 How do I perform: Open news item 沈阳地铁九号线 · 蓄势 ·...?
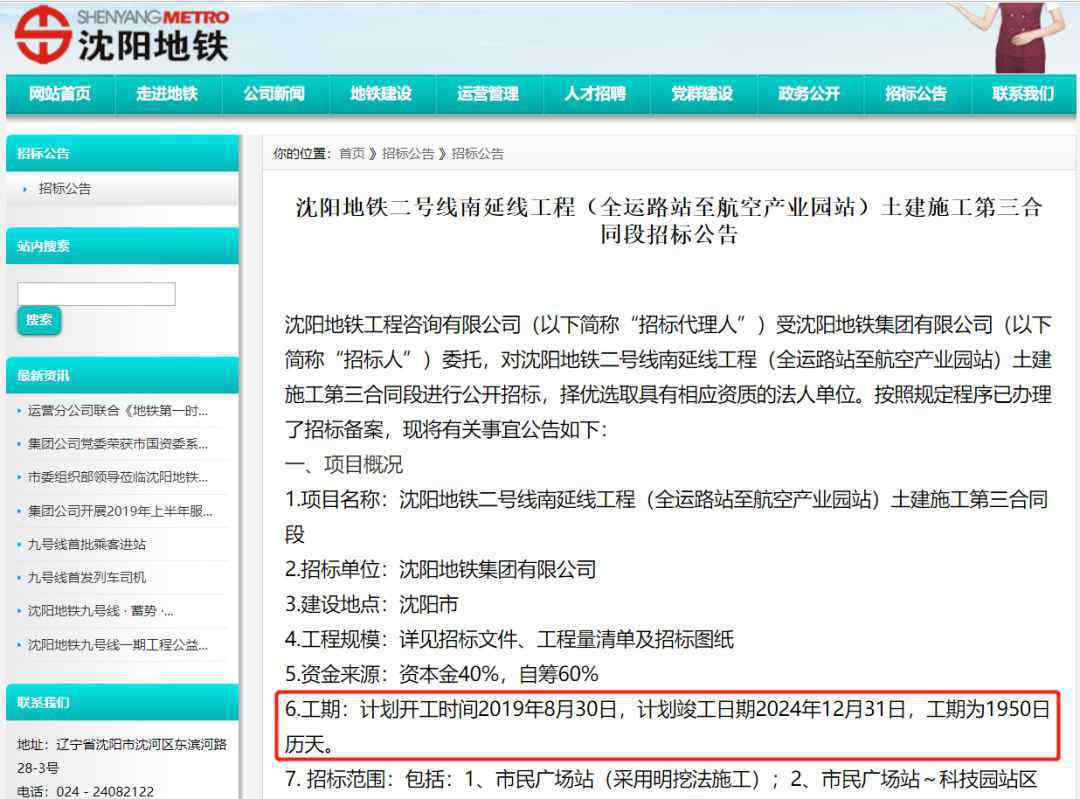(101, 611)
